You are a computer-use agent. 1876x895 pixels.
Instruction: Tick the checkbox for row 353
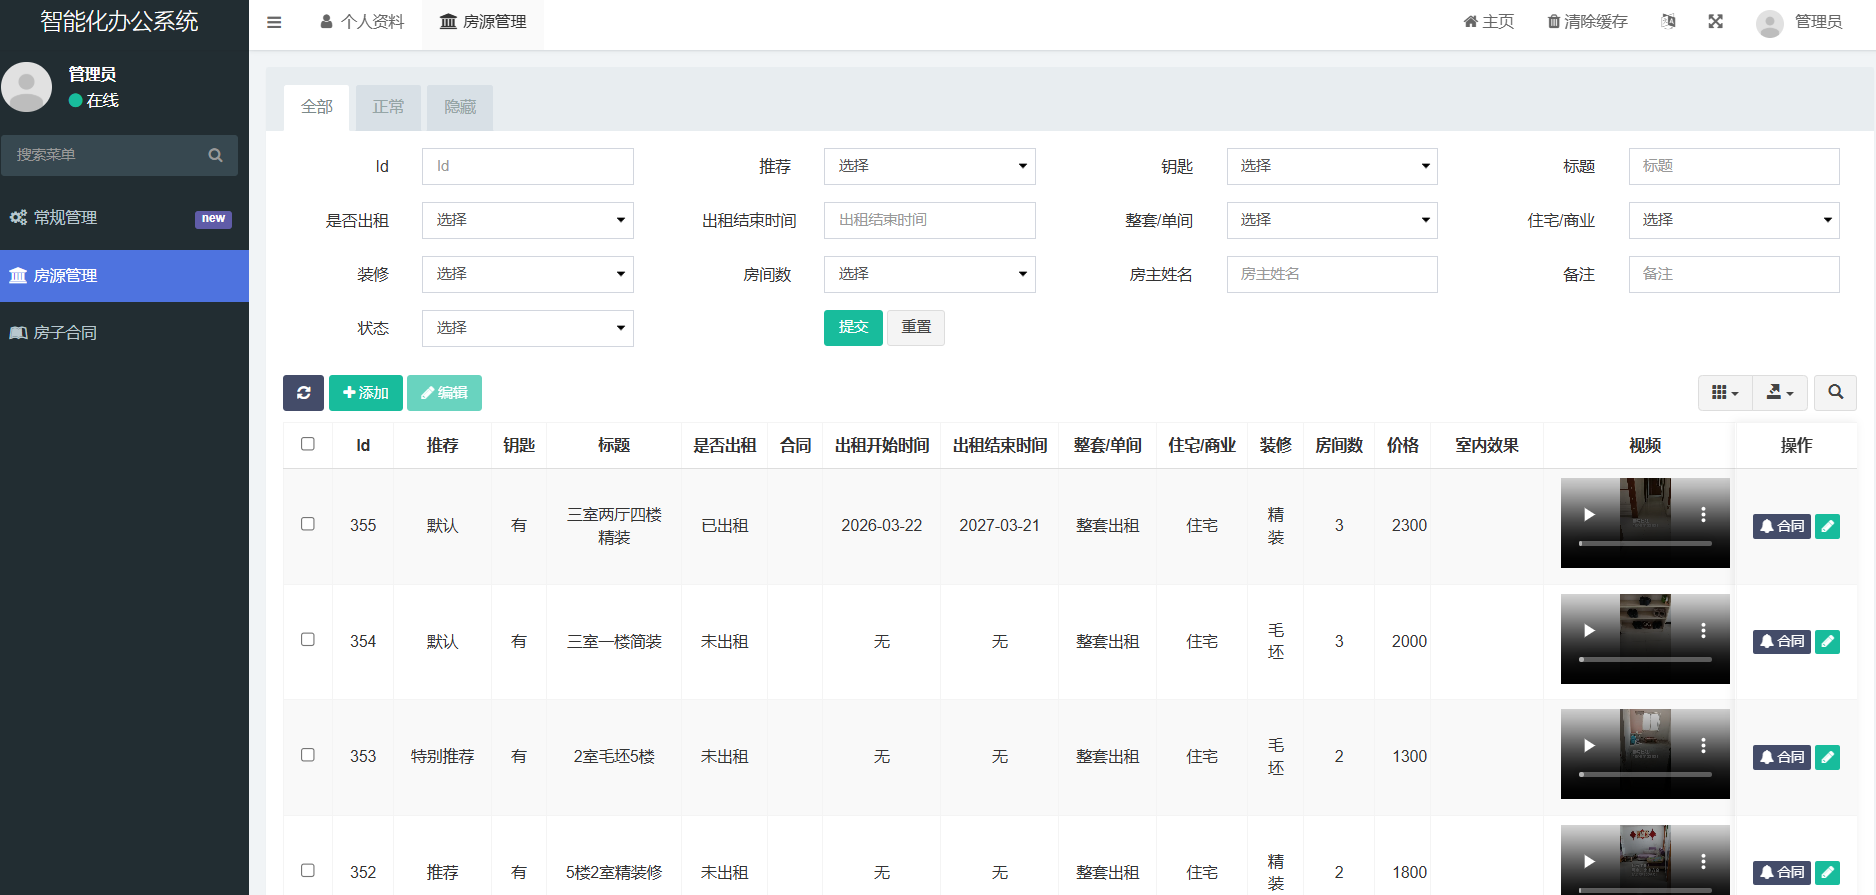pos(308,755)
